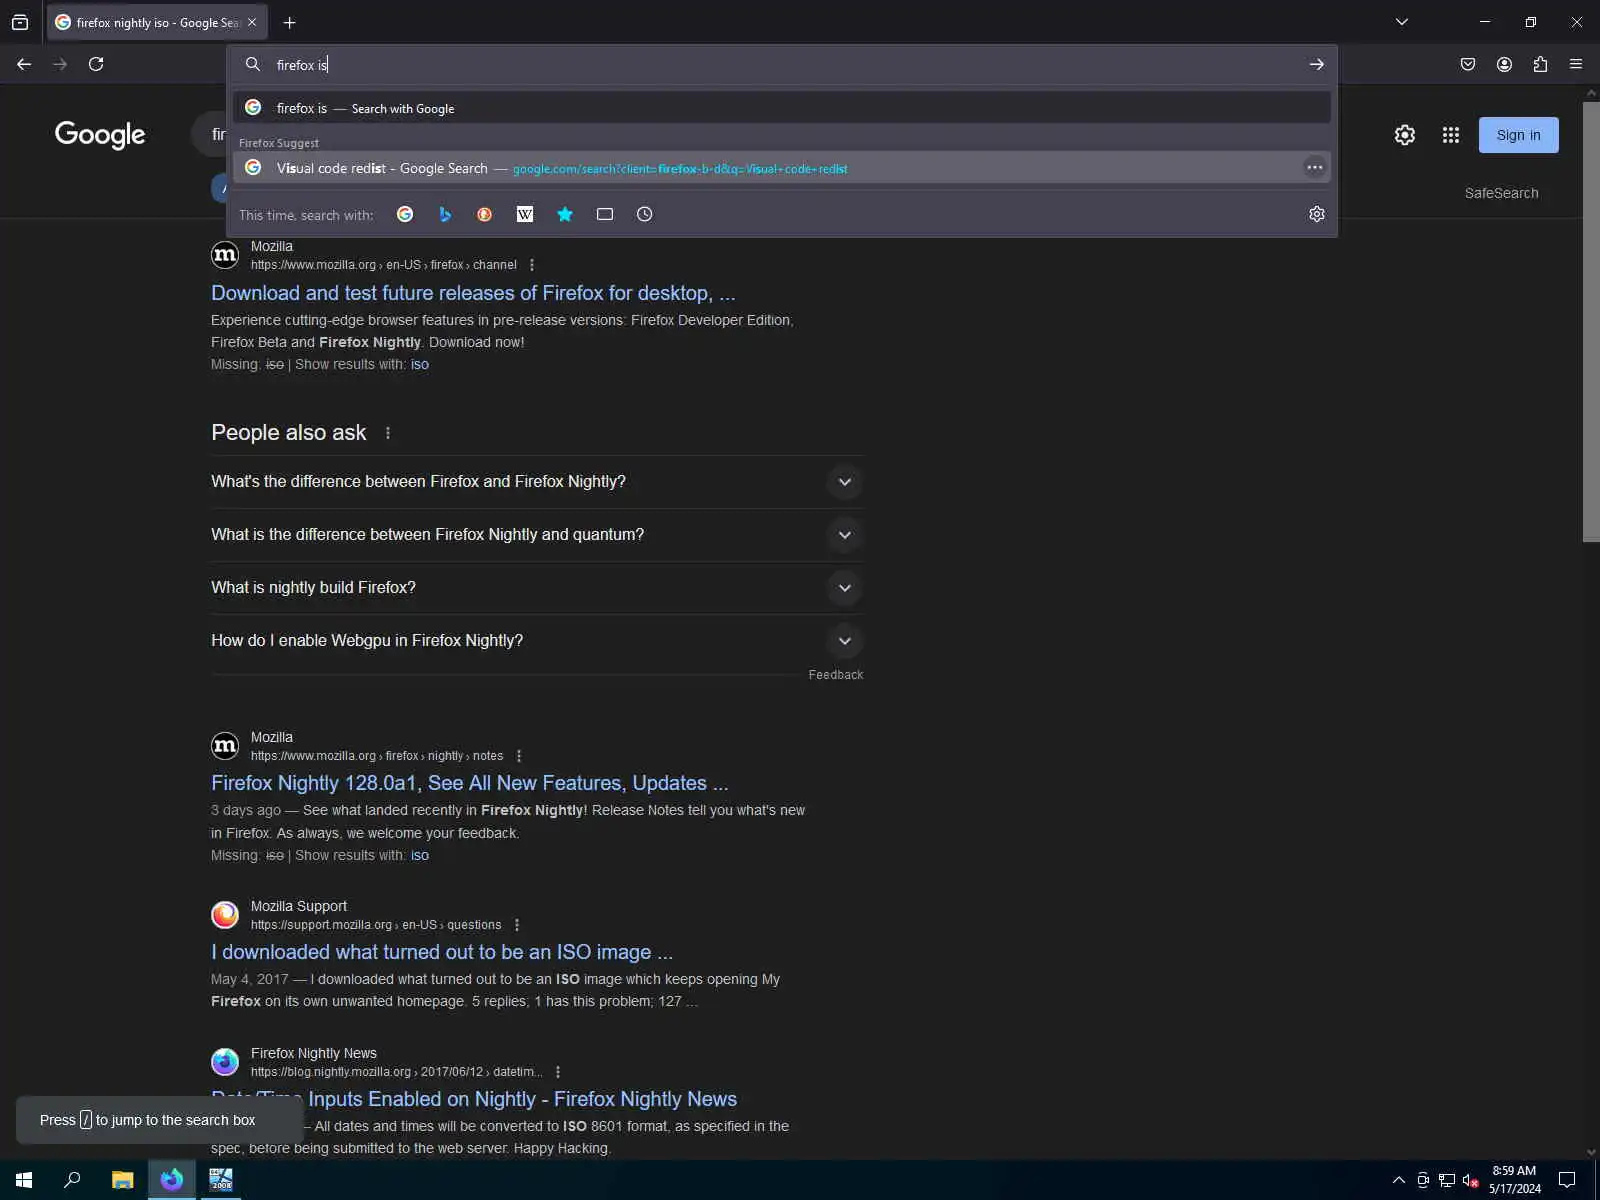Search this time with Wikipedia
Image resolution: width=1600 pixels, height=1200 pixels.
tap(525, 214)
